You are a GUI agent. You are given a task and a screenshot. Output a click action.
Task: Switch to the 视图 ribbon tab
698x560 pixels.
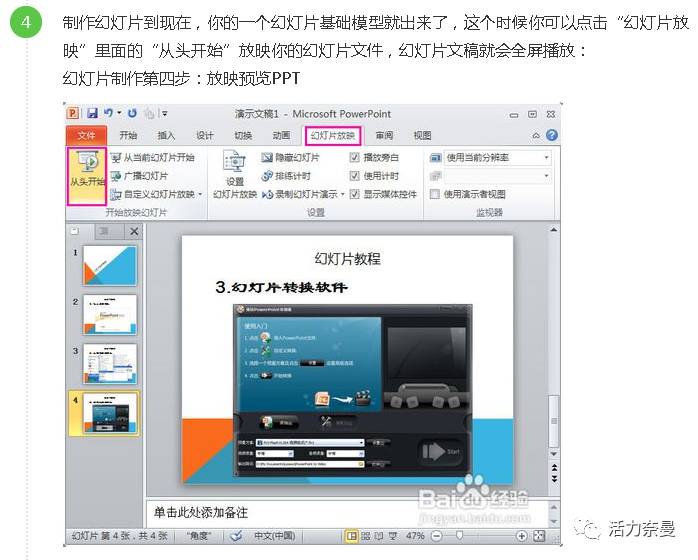(422, 135)
